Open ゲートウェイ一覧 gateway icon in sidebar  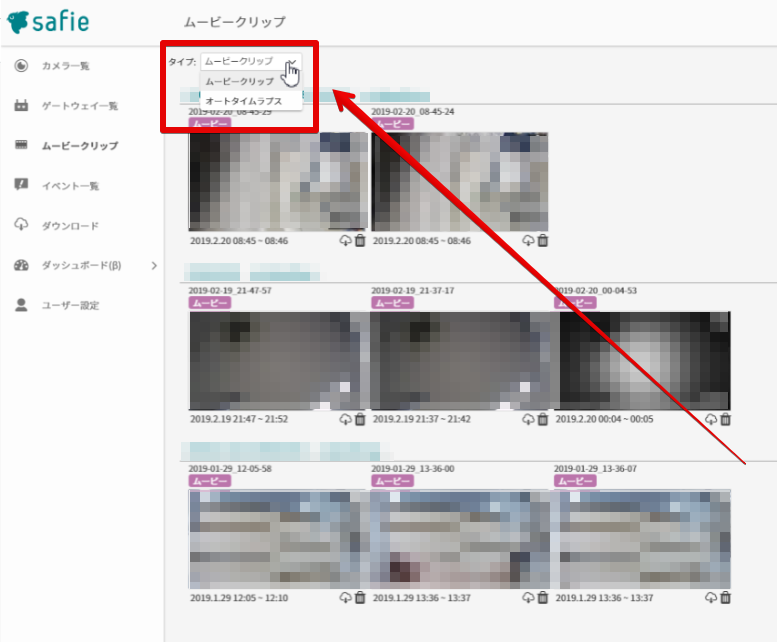(x=21, y=106)
